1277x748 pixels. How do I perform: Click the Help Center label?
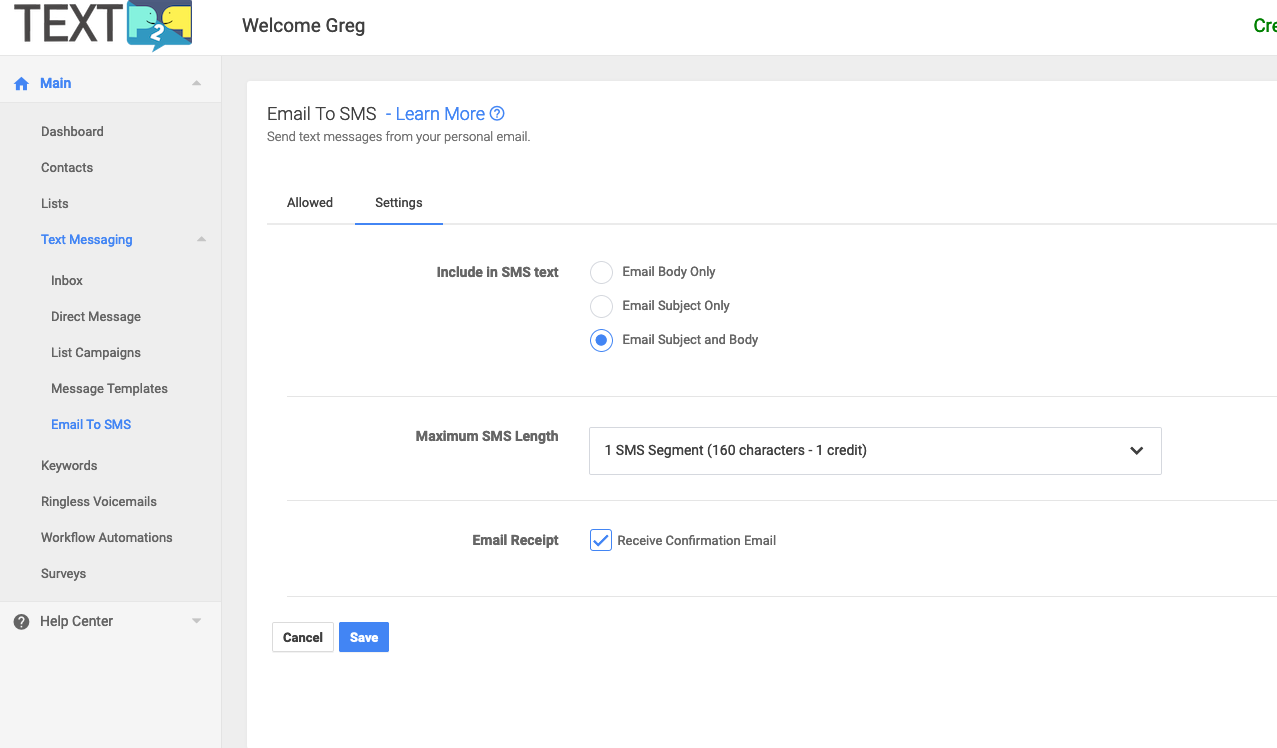click(x=77, y=622)
